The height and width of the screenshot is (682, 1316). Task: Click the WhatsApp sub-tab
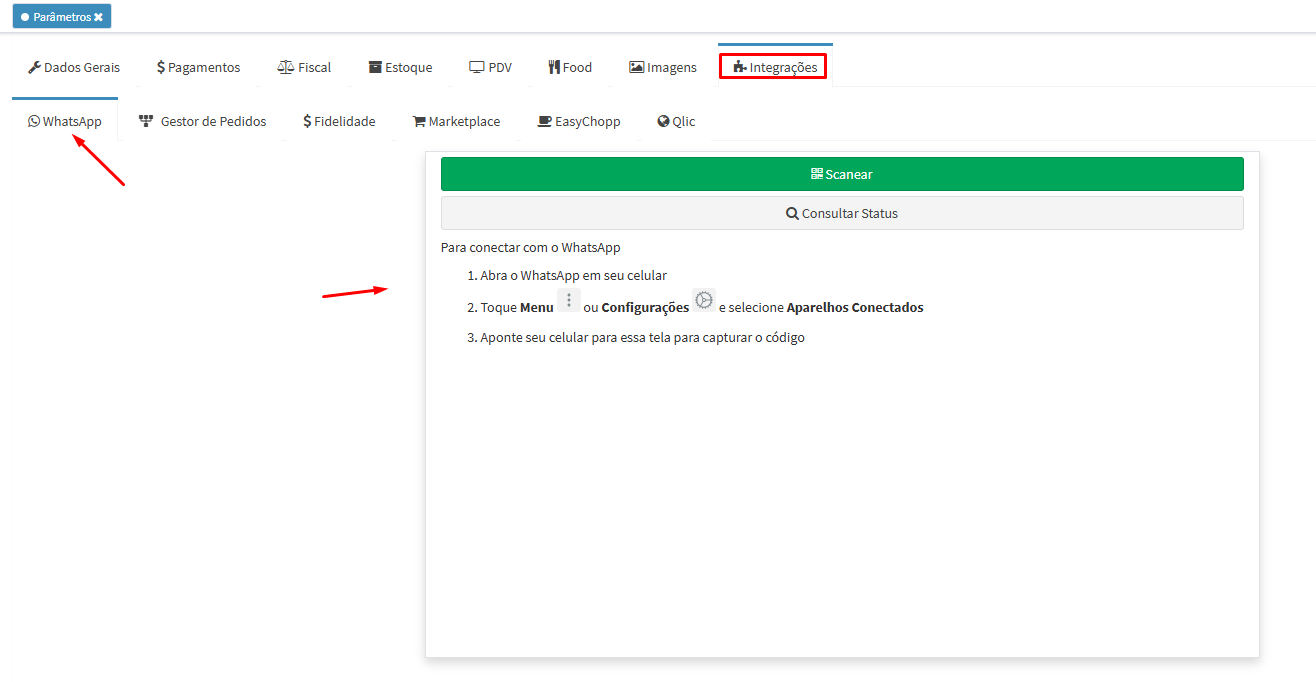(65, 121)
